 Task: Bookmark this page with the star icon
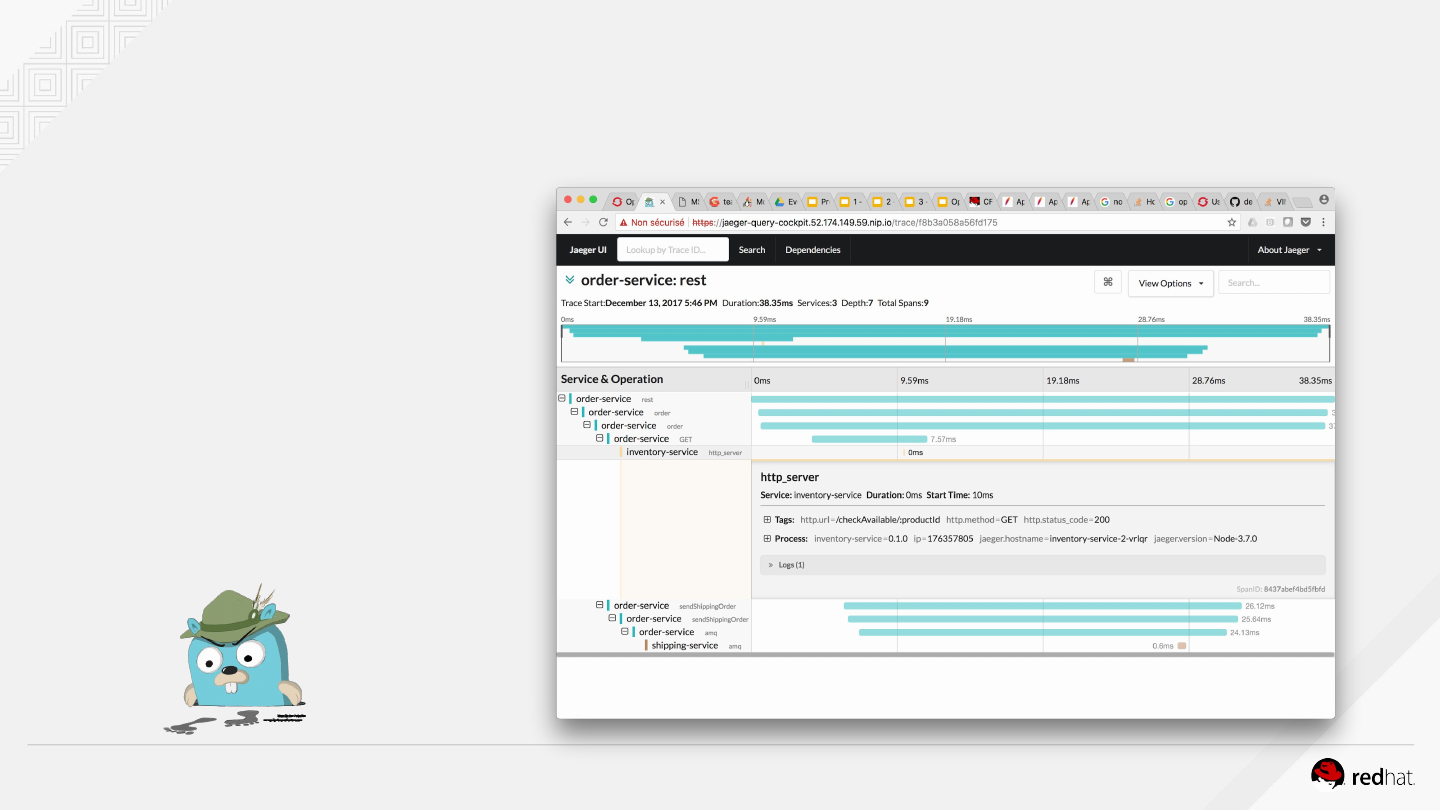click(1232, 222)
